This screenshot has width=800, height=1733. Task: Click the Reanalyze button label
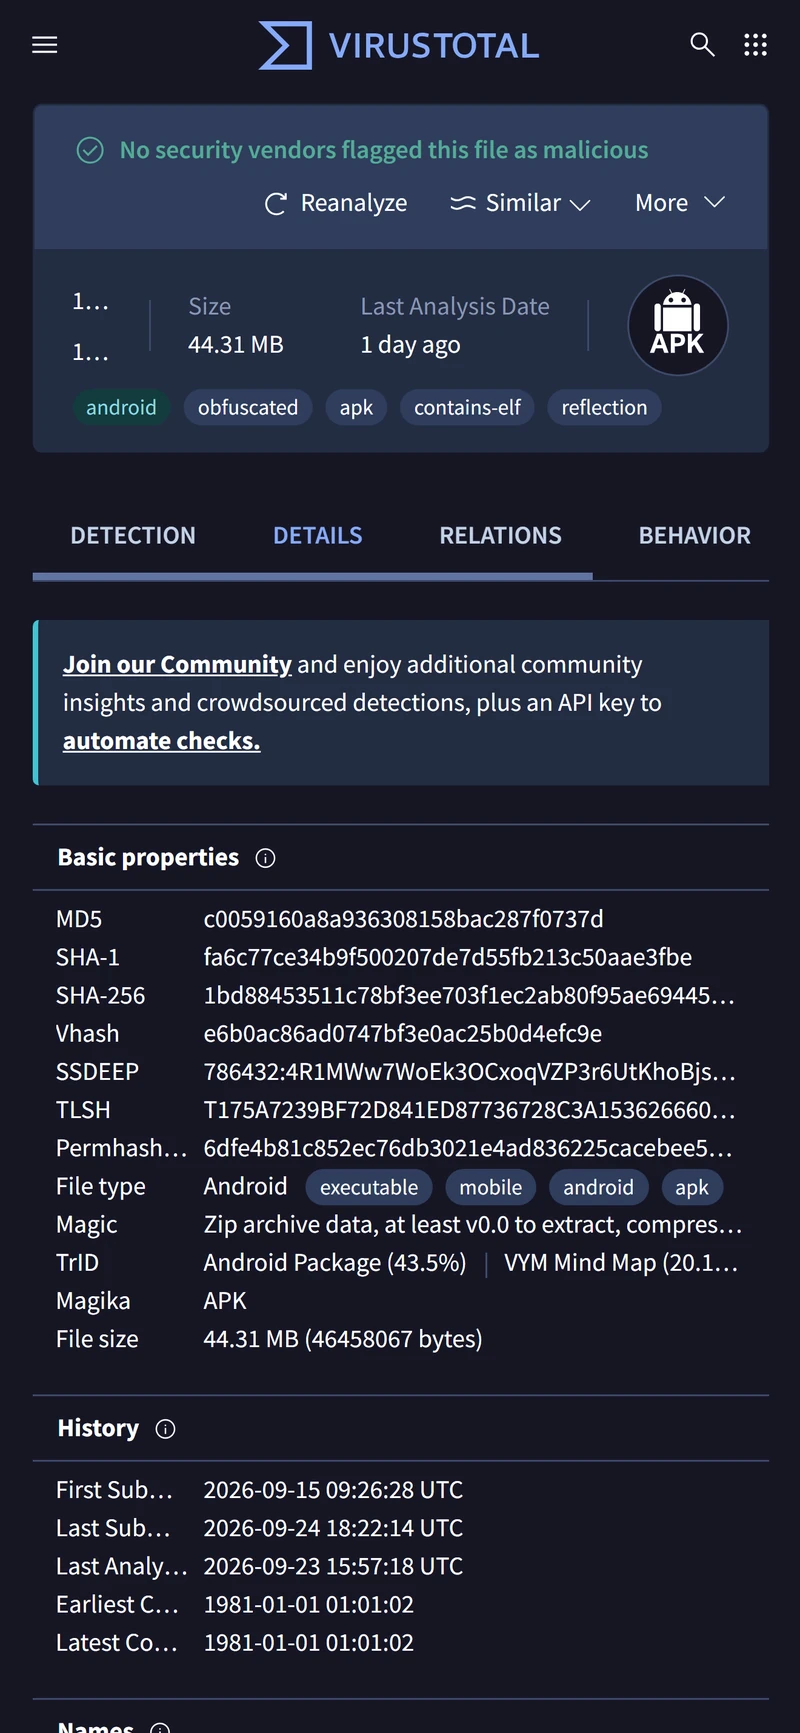click(x=354, y=203)
